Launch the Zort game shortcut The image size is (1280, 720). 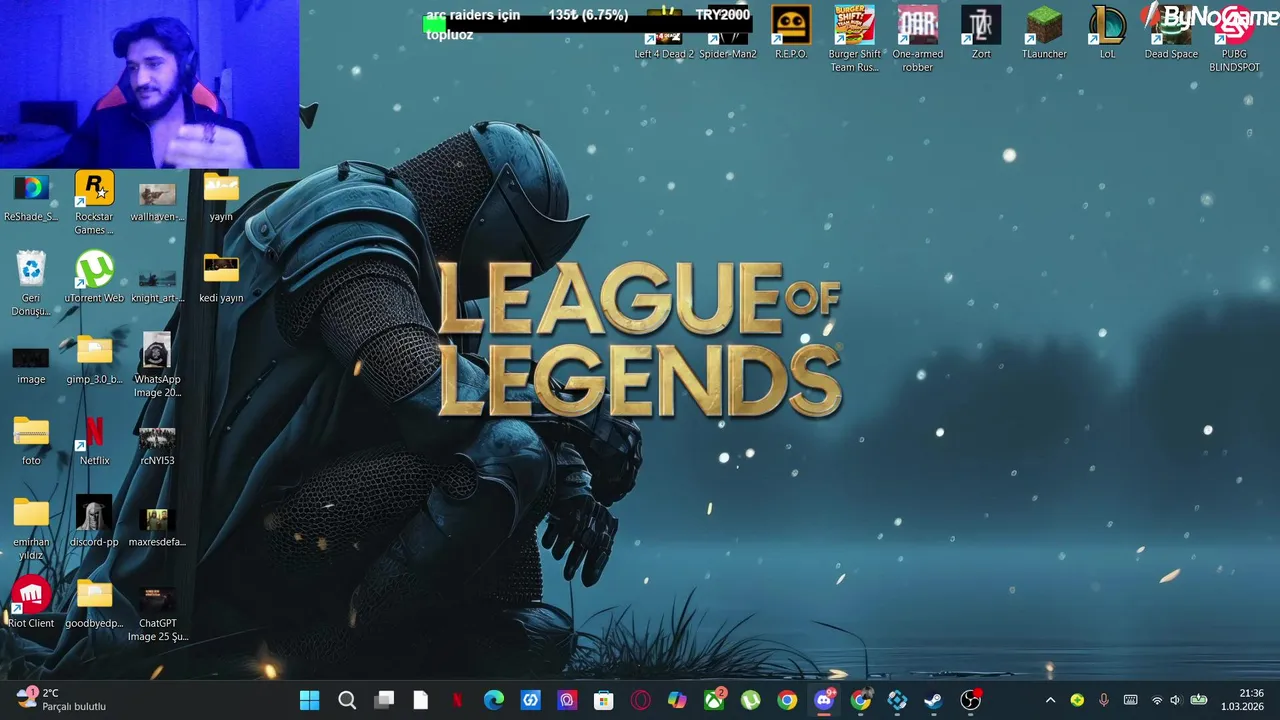pos(981,33)
